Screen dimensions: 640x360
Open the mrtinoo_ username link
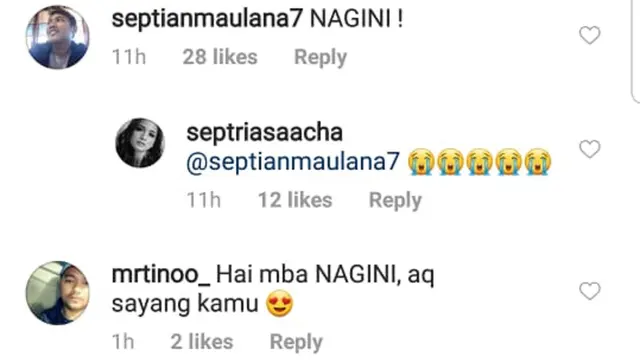(x=160, y=274)
